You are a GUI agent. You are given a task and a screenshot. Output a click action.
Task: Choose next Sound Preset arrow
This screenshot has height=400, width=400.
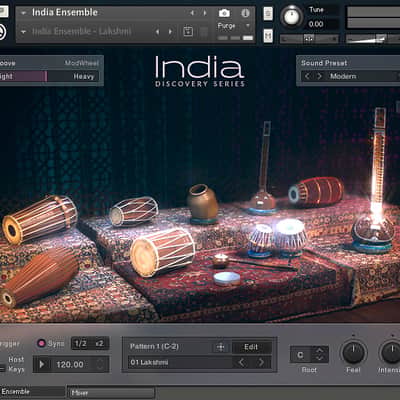319,76
